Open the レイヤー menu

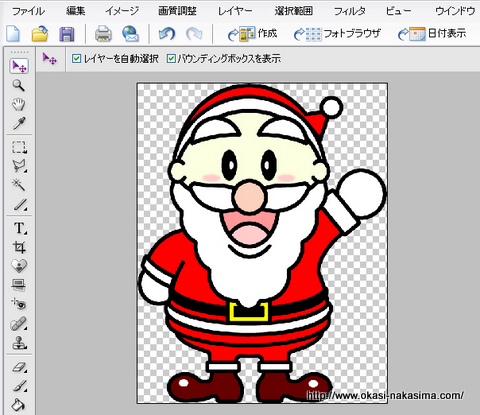pyautogui.click(x=235, y=11)
